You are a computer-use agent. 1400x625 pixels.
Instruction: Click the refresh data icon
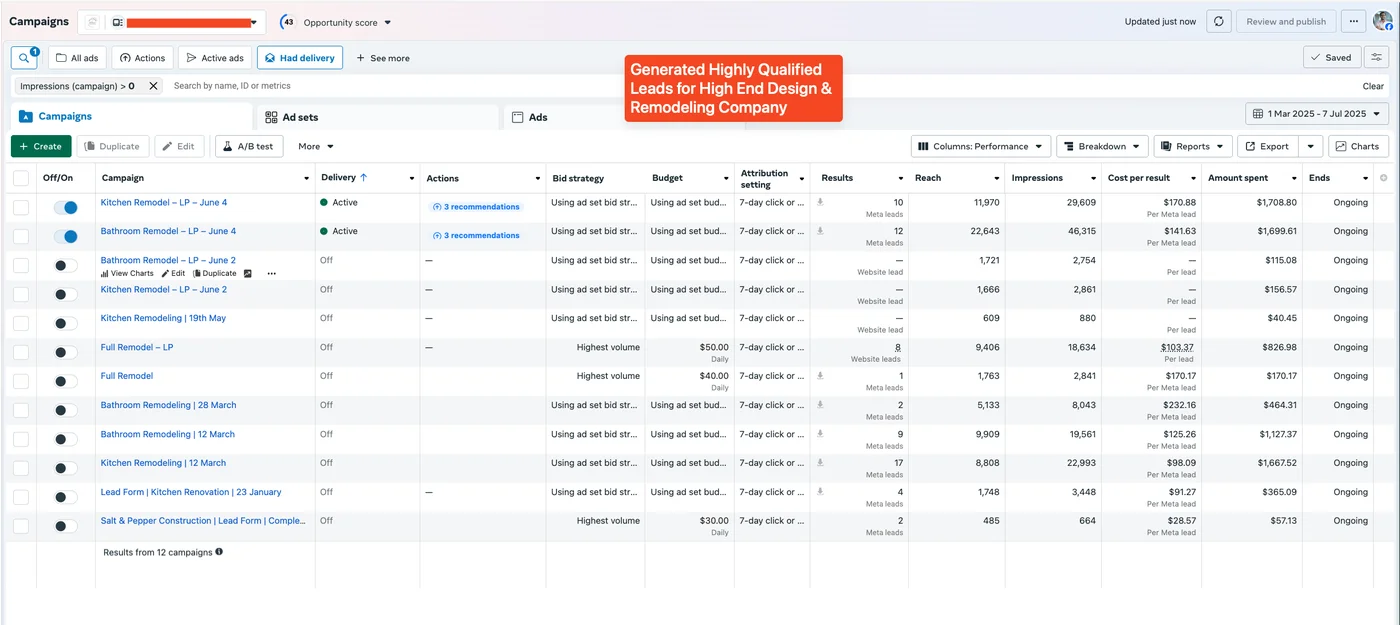click(1217, 21)
